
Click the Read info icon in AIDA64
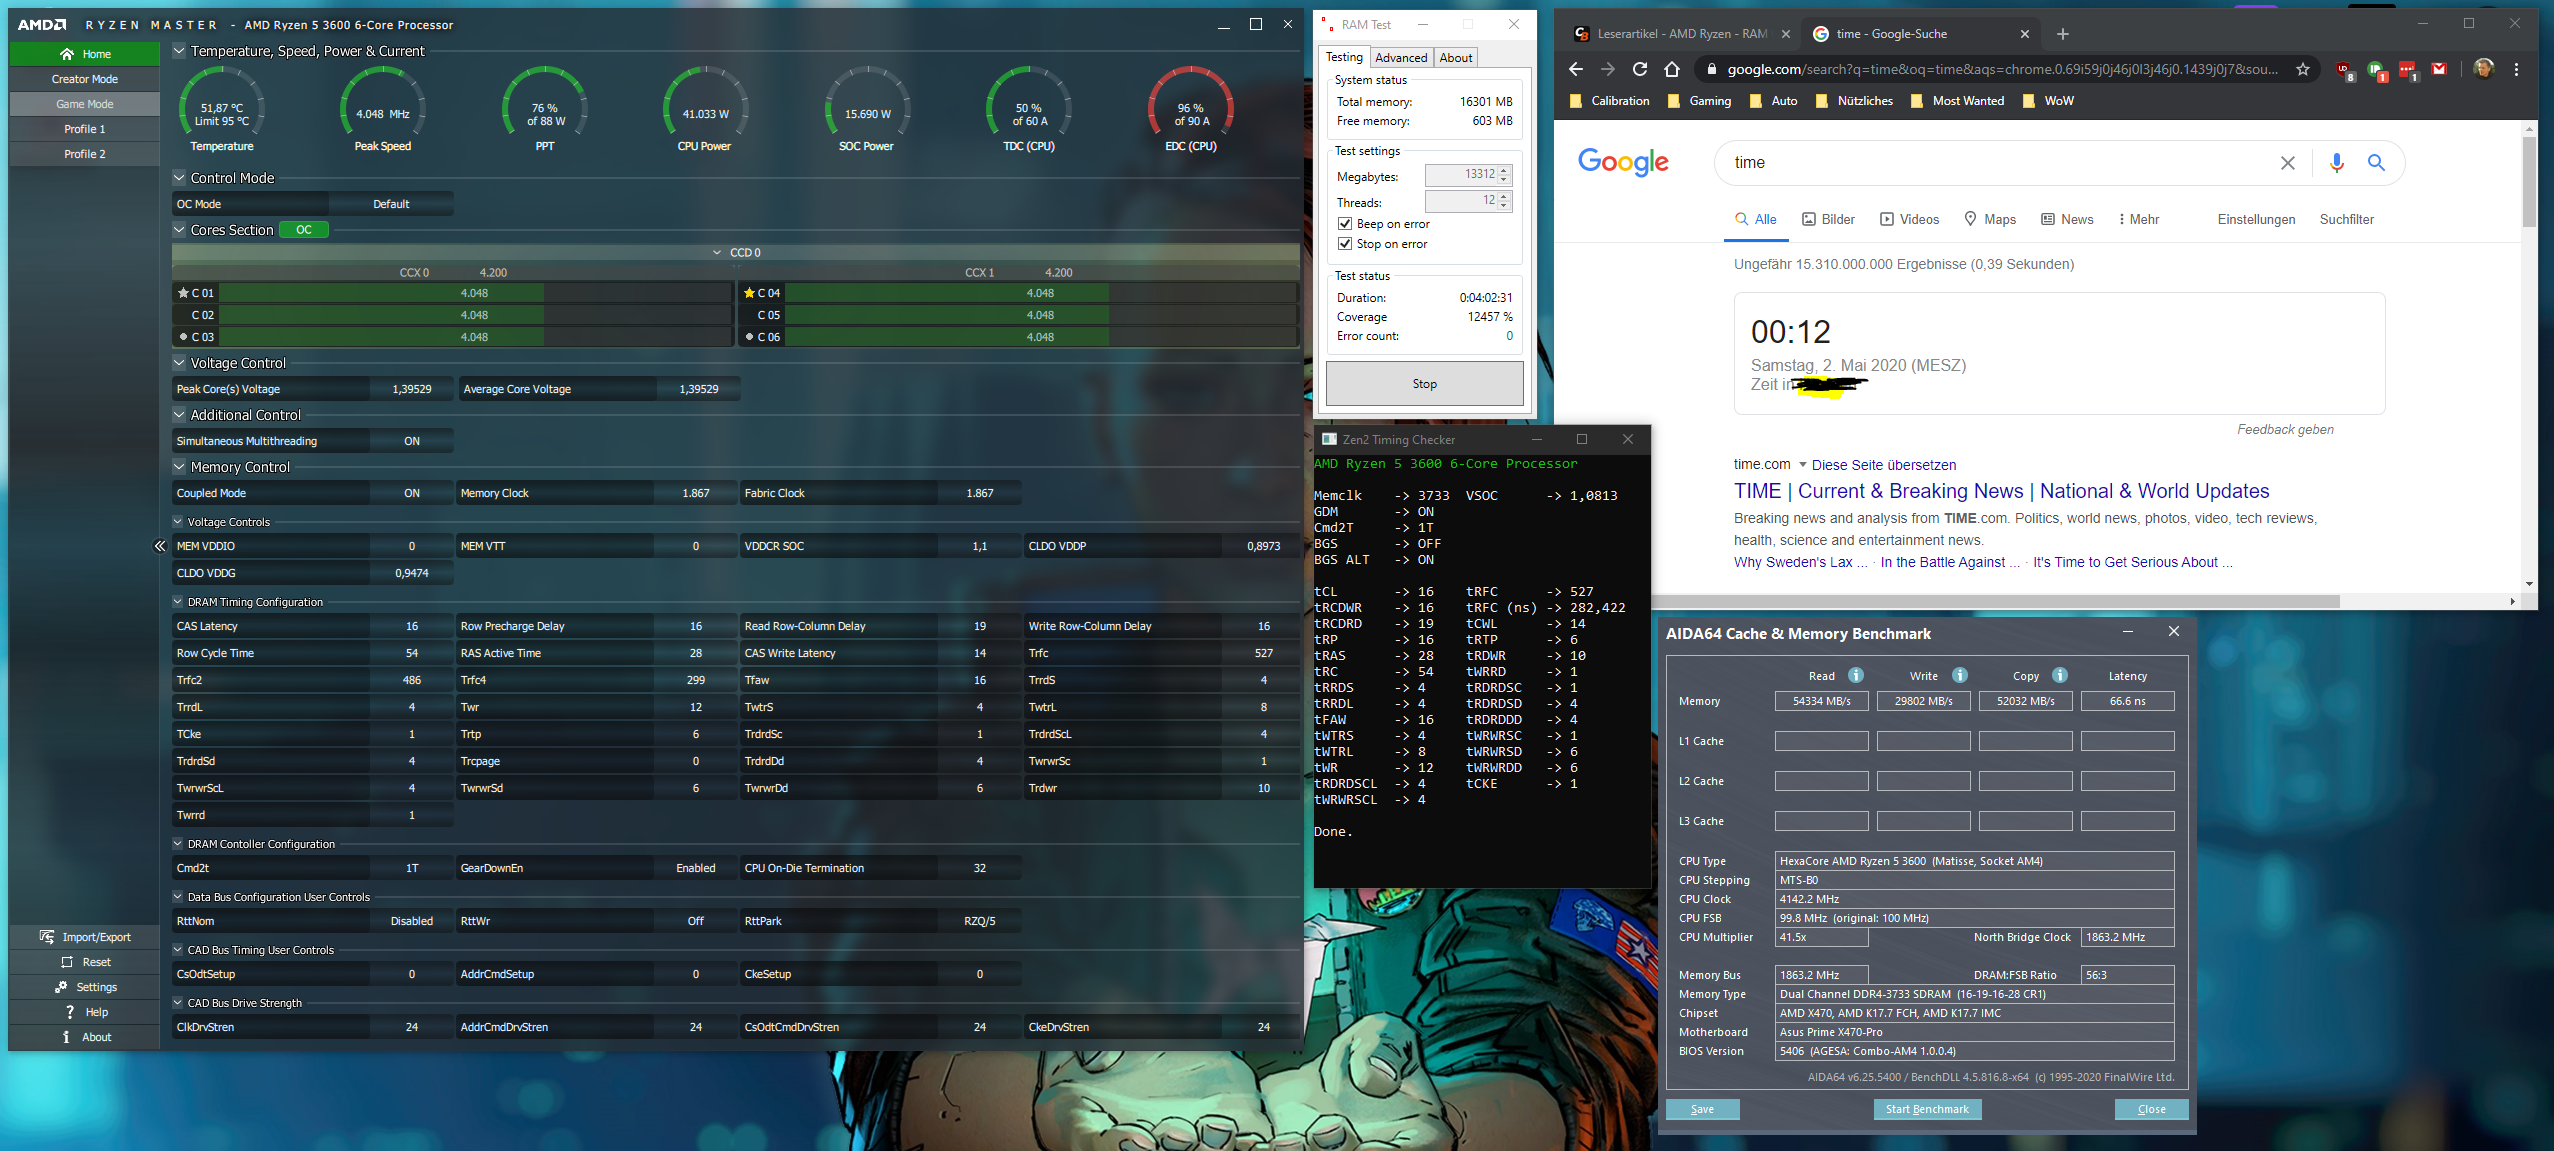tap(1856, 675)
